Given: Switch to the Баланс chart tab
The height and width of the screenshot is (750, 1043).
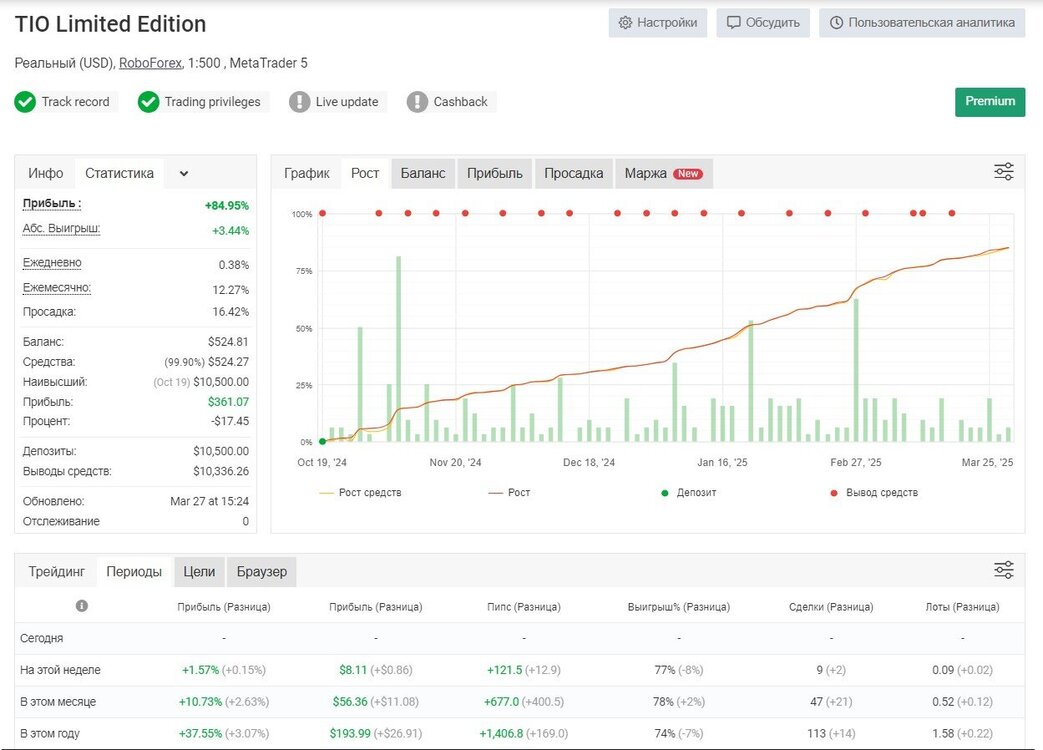Looking at the screenshot, I should tap(423, 174).
